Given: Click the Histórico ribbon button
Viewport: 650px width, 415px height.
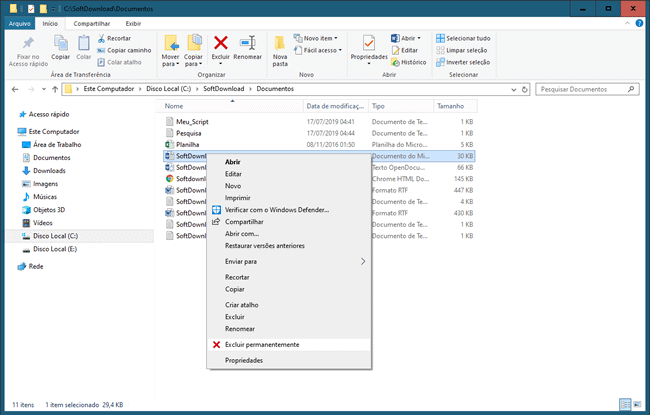Looking at the screenshot, I should [408, 62].
